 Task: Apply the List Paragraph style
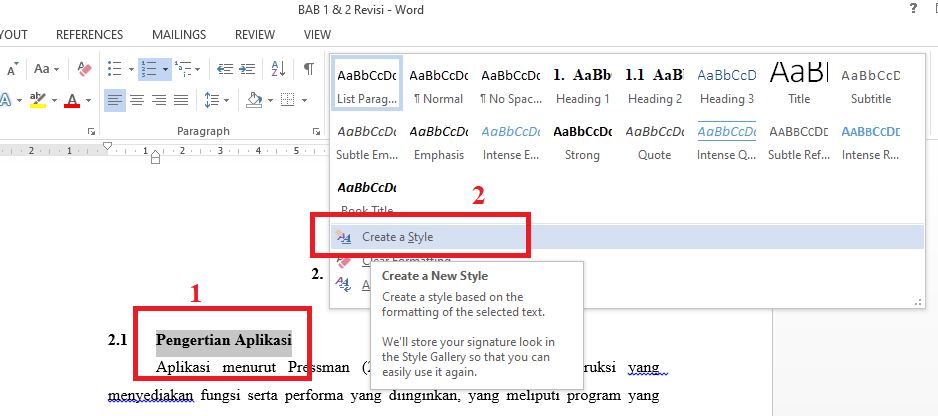pos(367,84)
